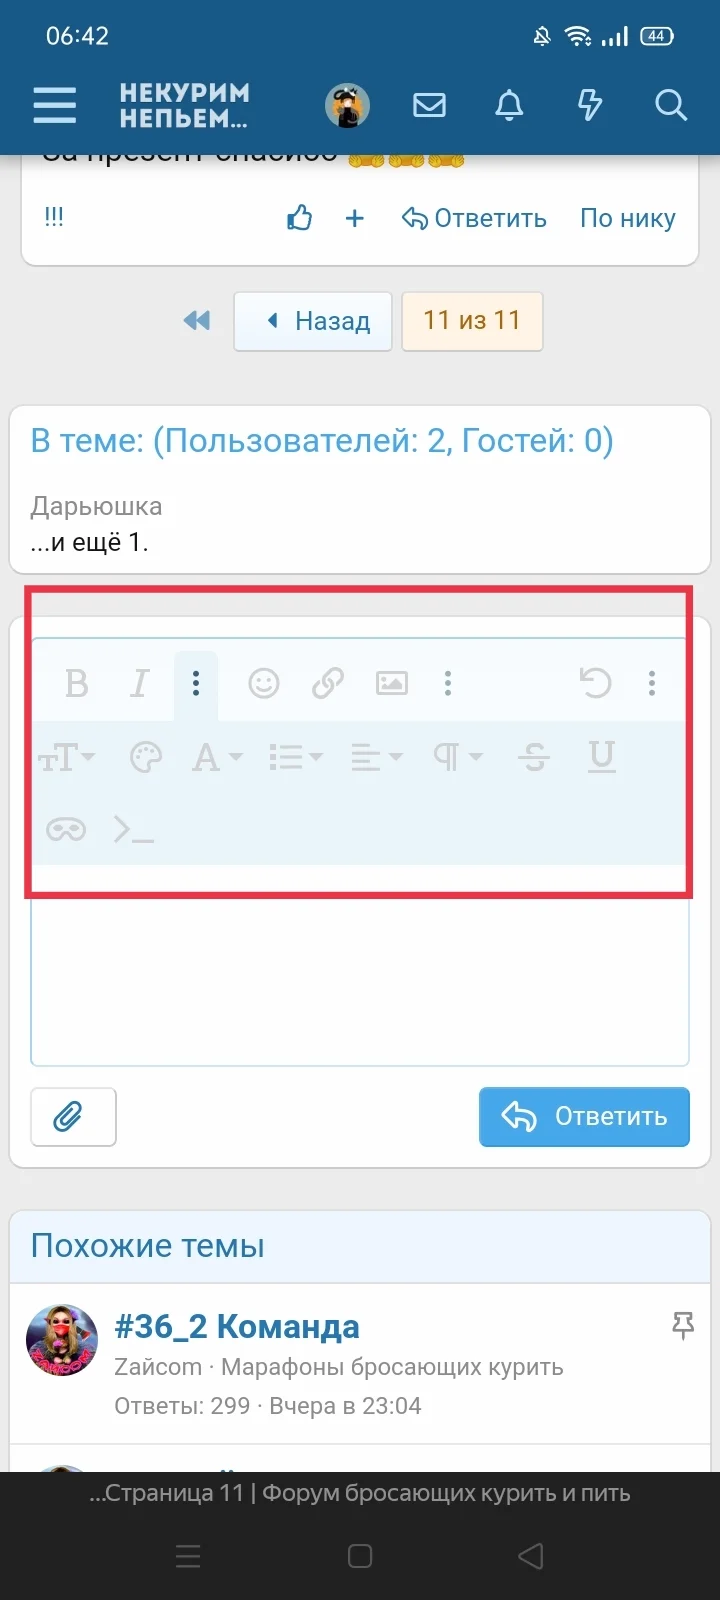Insert an image in the editor
Image resolution: width=720 pixels, height=1600 pixels.
click(391, 683)
